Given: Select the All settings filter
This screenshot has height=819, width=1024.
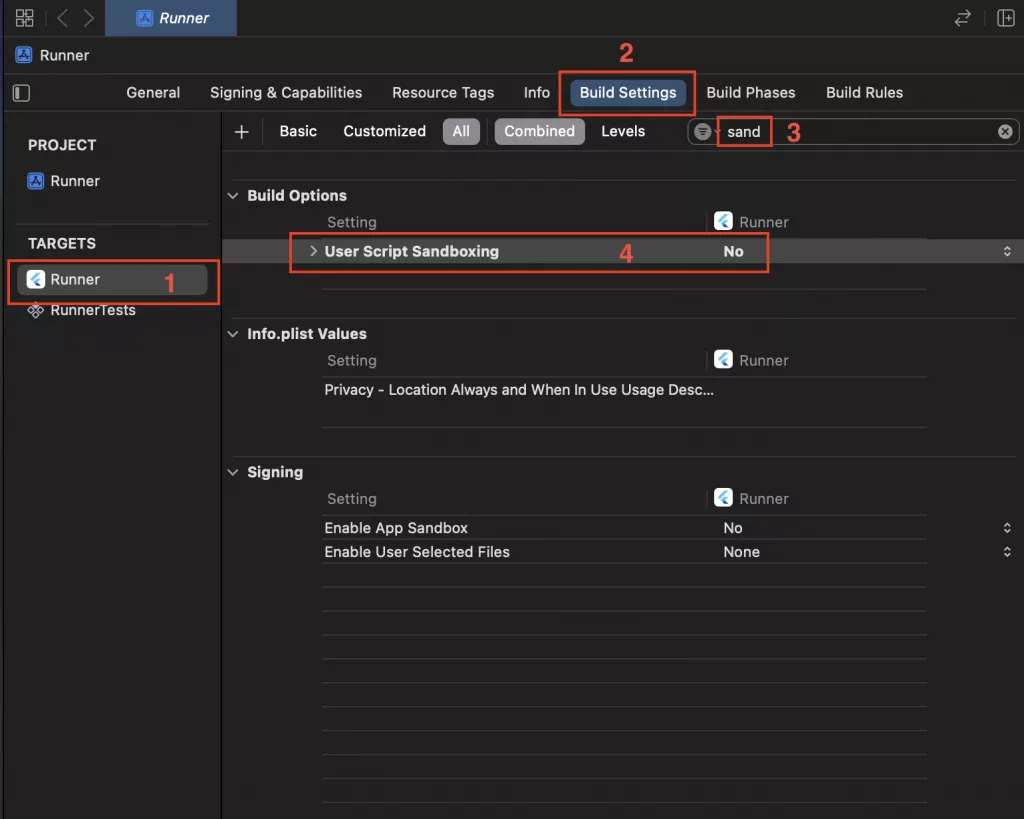Looking at the screenshot, I should tap(461, 131).
